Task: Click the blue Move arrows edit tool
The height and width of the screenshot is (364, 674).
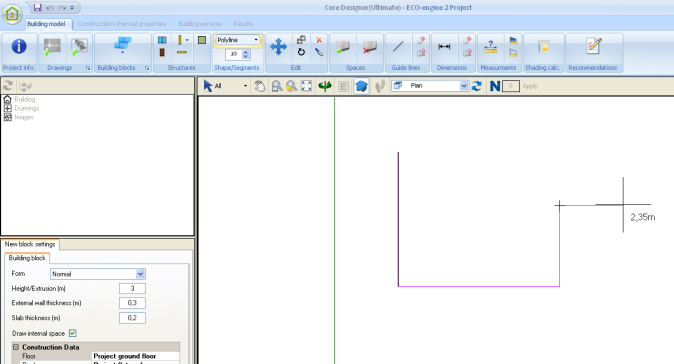Action: 278,46
